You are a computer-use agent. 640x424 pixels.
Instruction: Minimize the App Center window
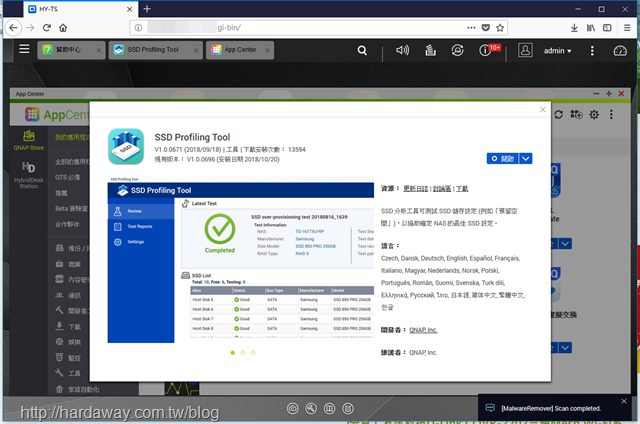pos(596,93)
